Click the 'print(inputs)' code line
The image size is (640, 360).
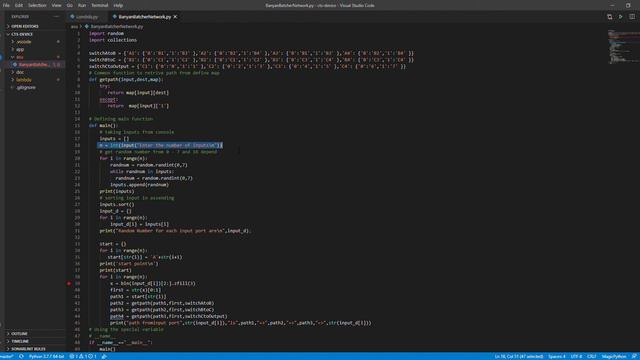click(117, 191)
